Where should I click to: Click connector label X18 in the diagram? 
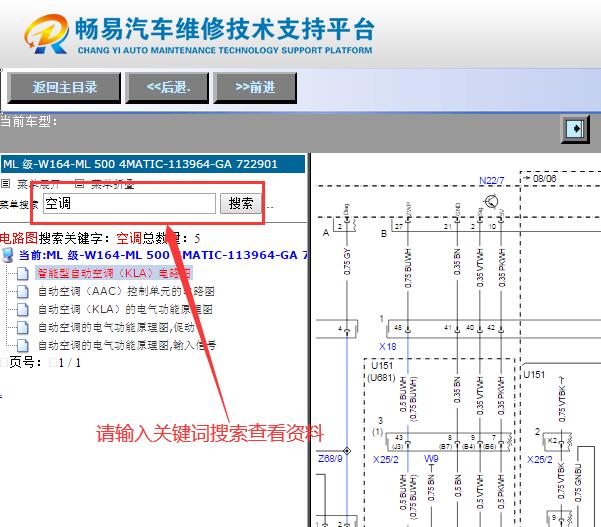(x=388, y=346)
